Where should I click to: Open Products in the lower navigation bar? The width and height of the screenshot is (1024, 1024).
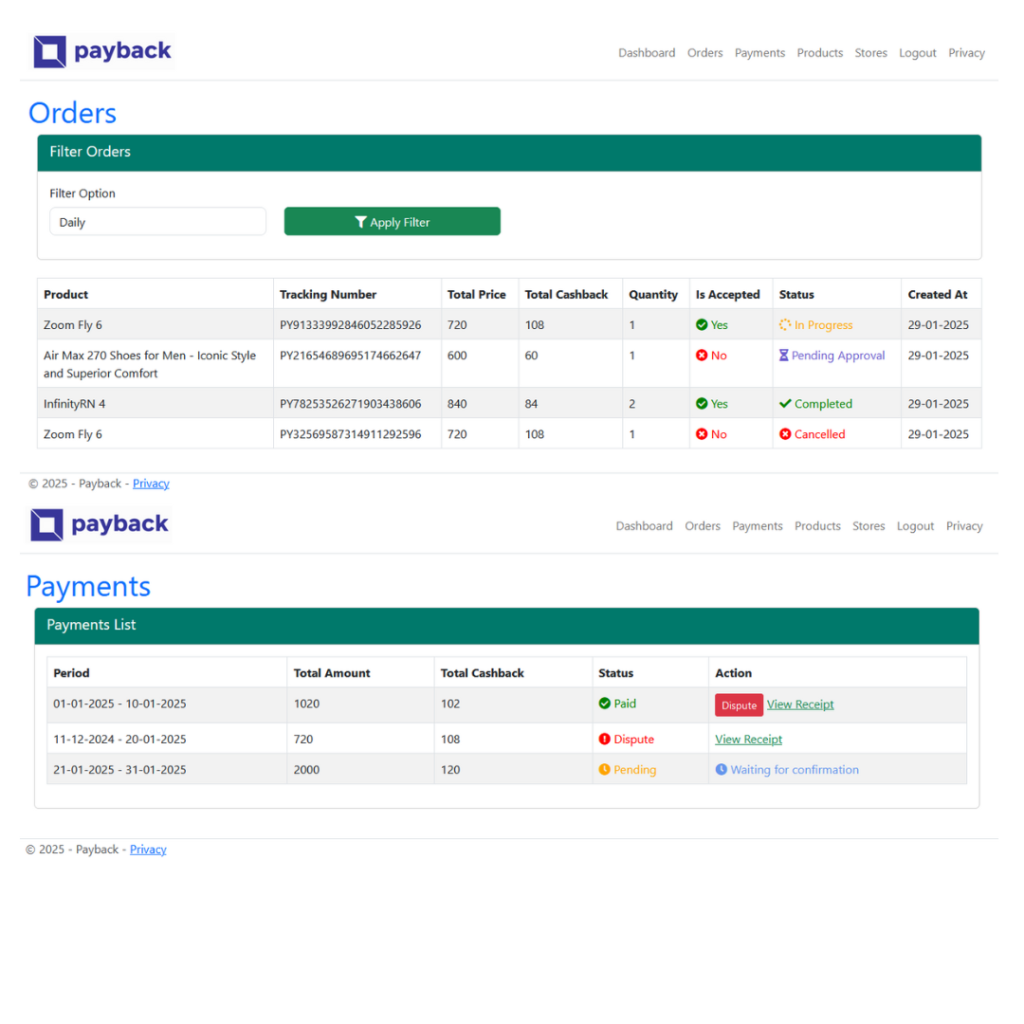click(817, 526)
